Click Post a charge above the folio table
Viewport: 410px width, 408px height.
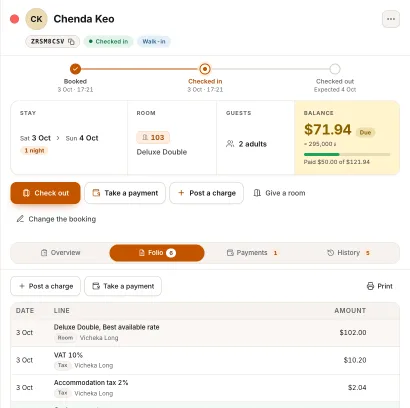(x=45, y=286)
